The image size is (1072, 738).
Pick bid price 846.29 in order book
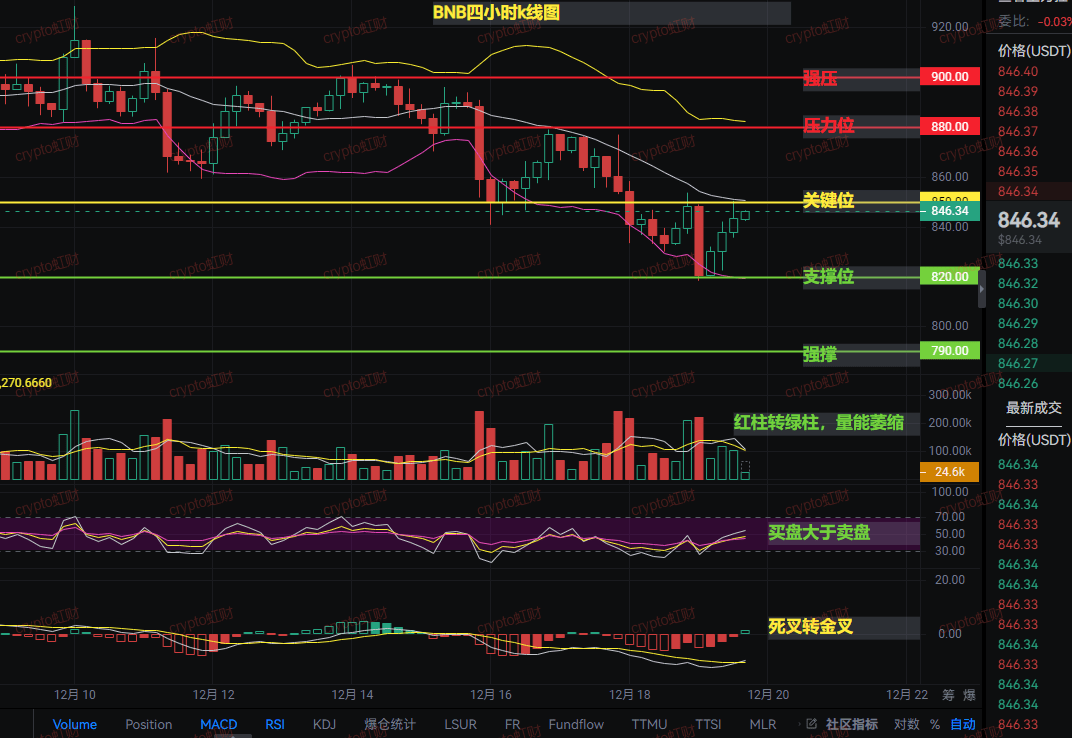point(1017,323)
